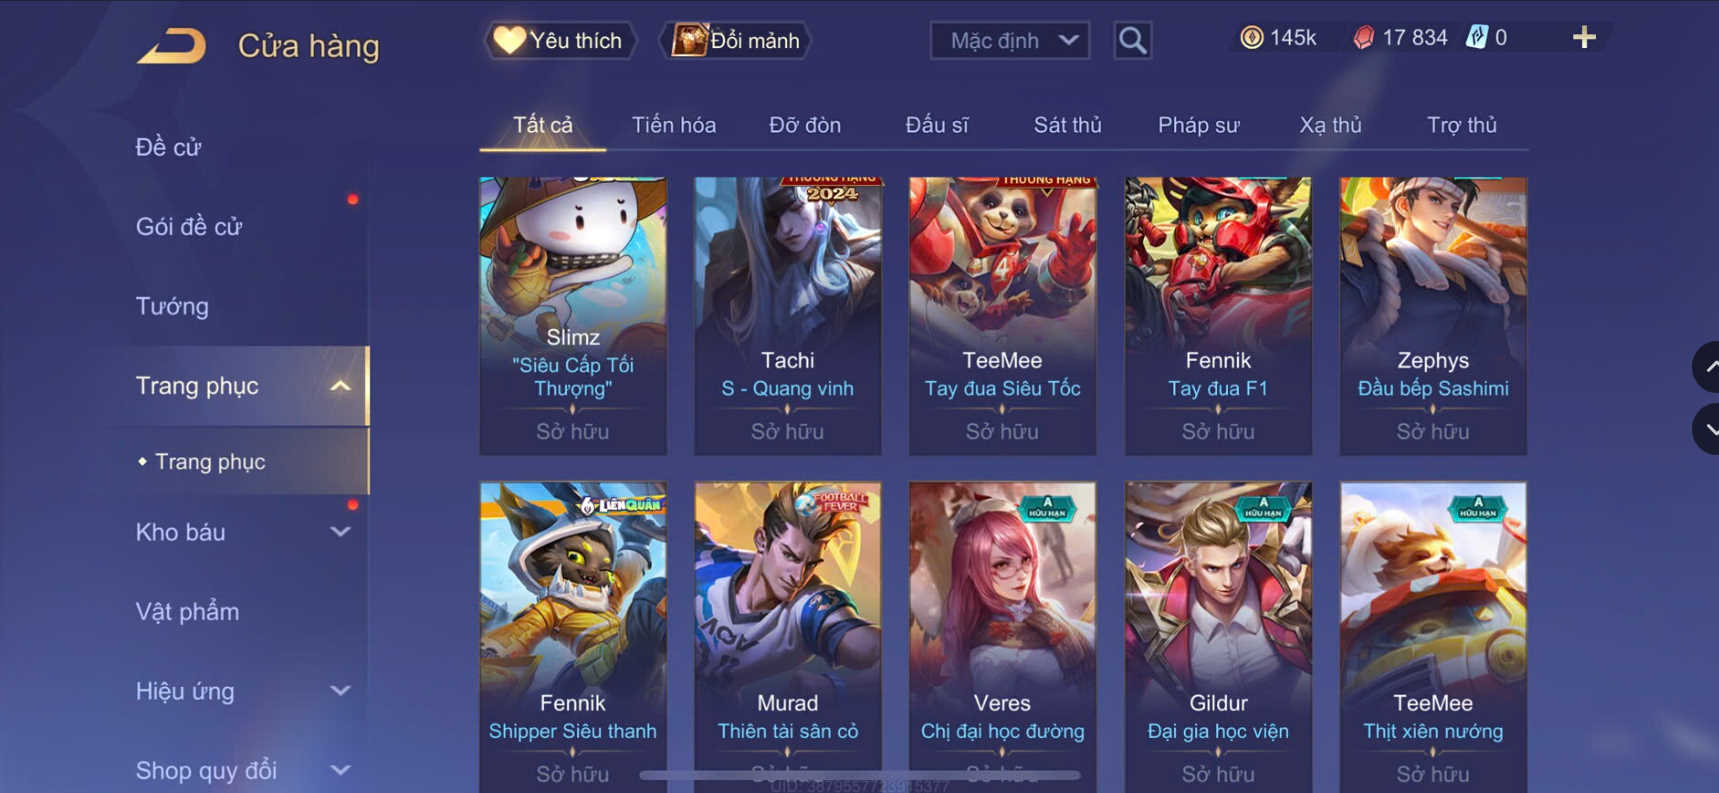Screen dimensions: 1719x793
Task: Select the Tachi S - Quang vinh skin
Action: pyautogui.click(x=788, y=316)
